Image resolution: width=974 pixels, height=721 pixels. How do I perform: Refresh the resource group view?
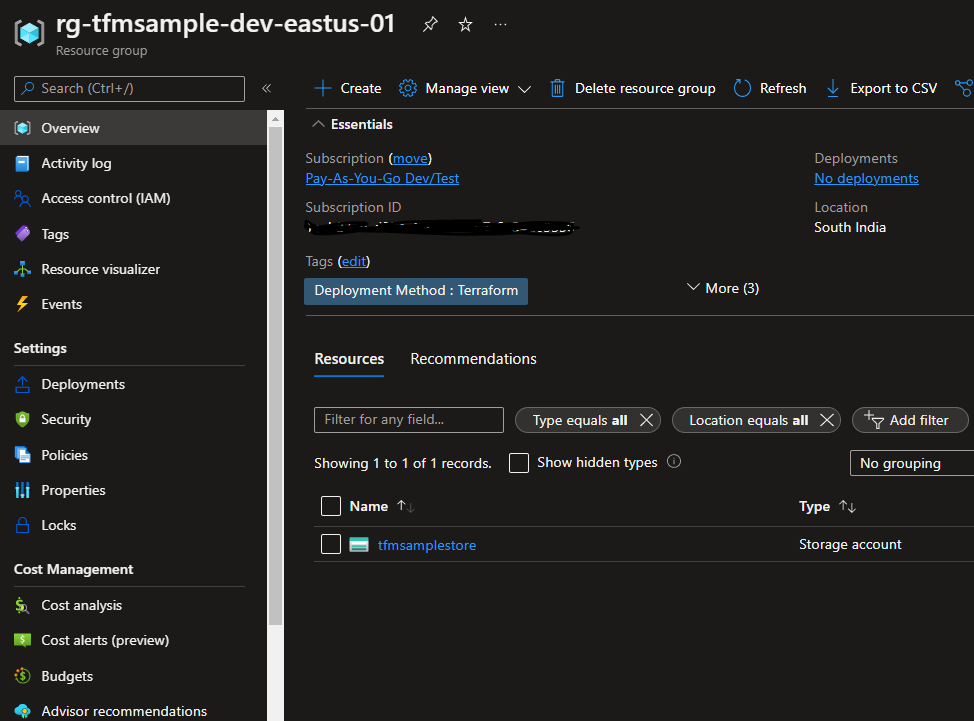point(769,88)
